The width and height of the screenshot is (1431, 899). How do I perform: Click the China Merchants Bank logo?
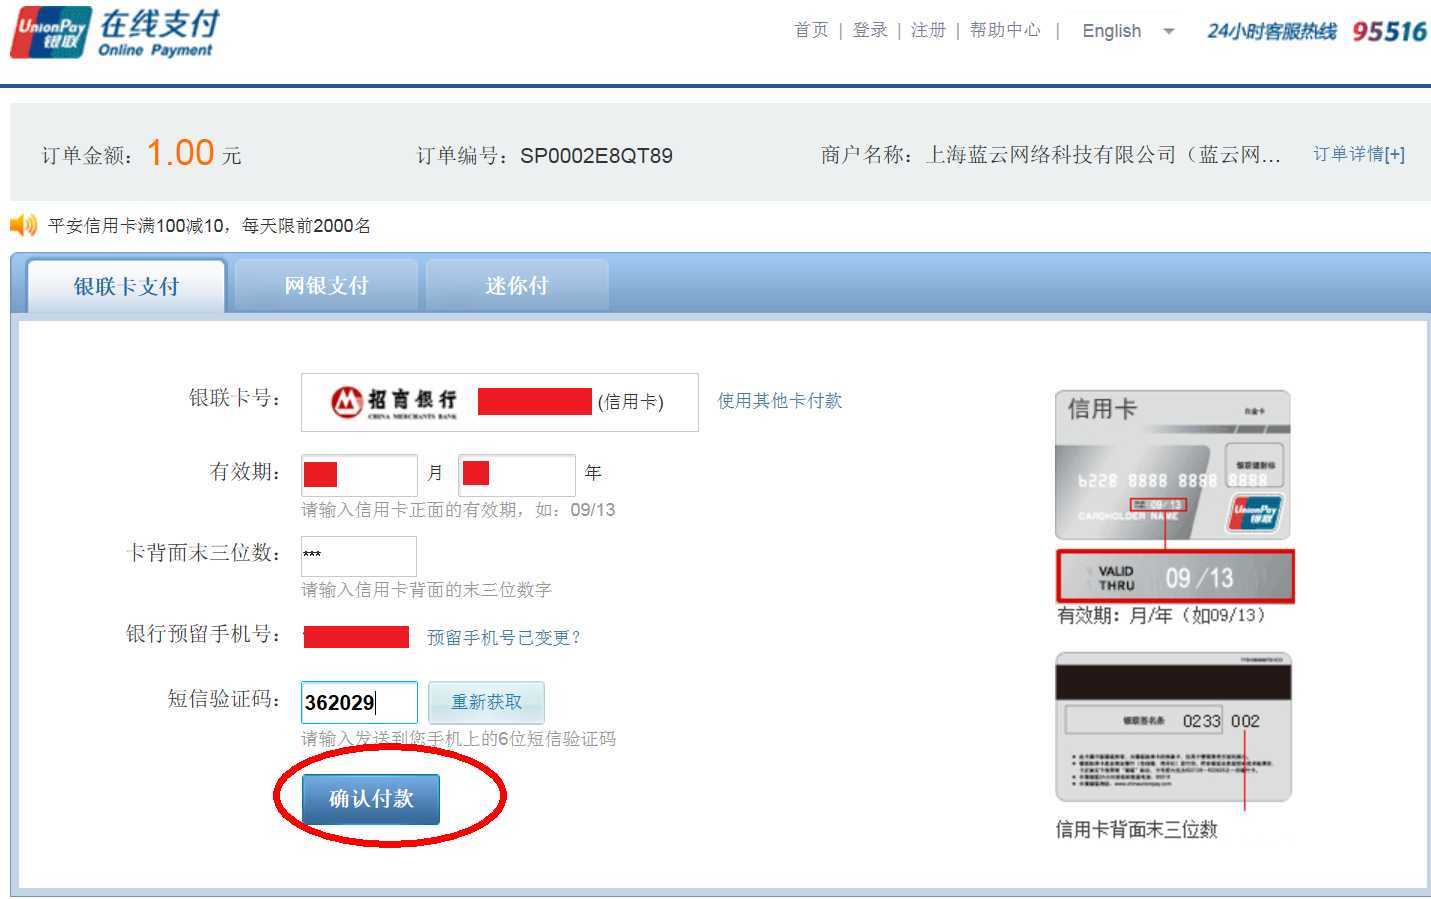point(394,402)
